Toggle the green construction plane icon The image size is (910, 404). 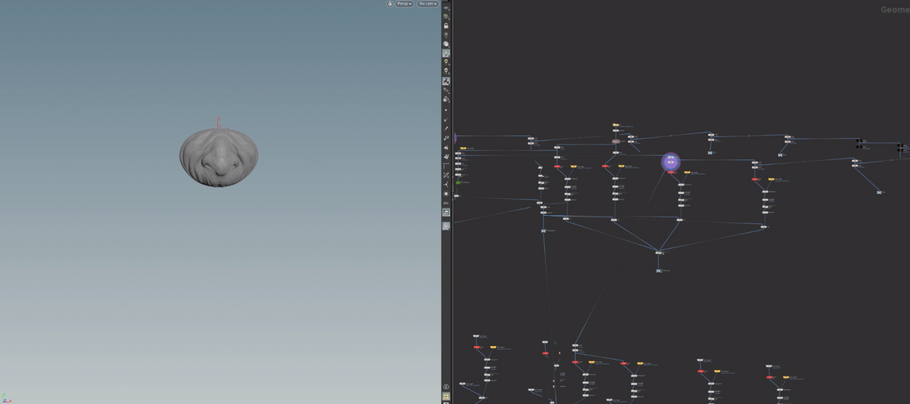446,16
